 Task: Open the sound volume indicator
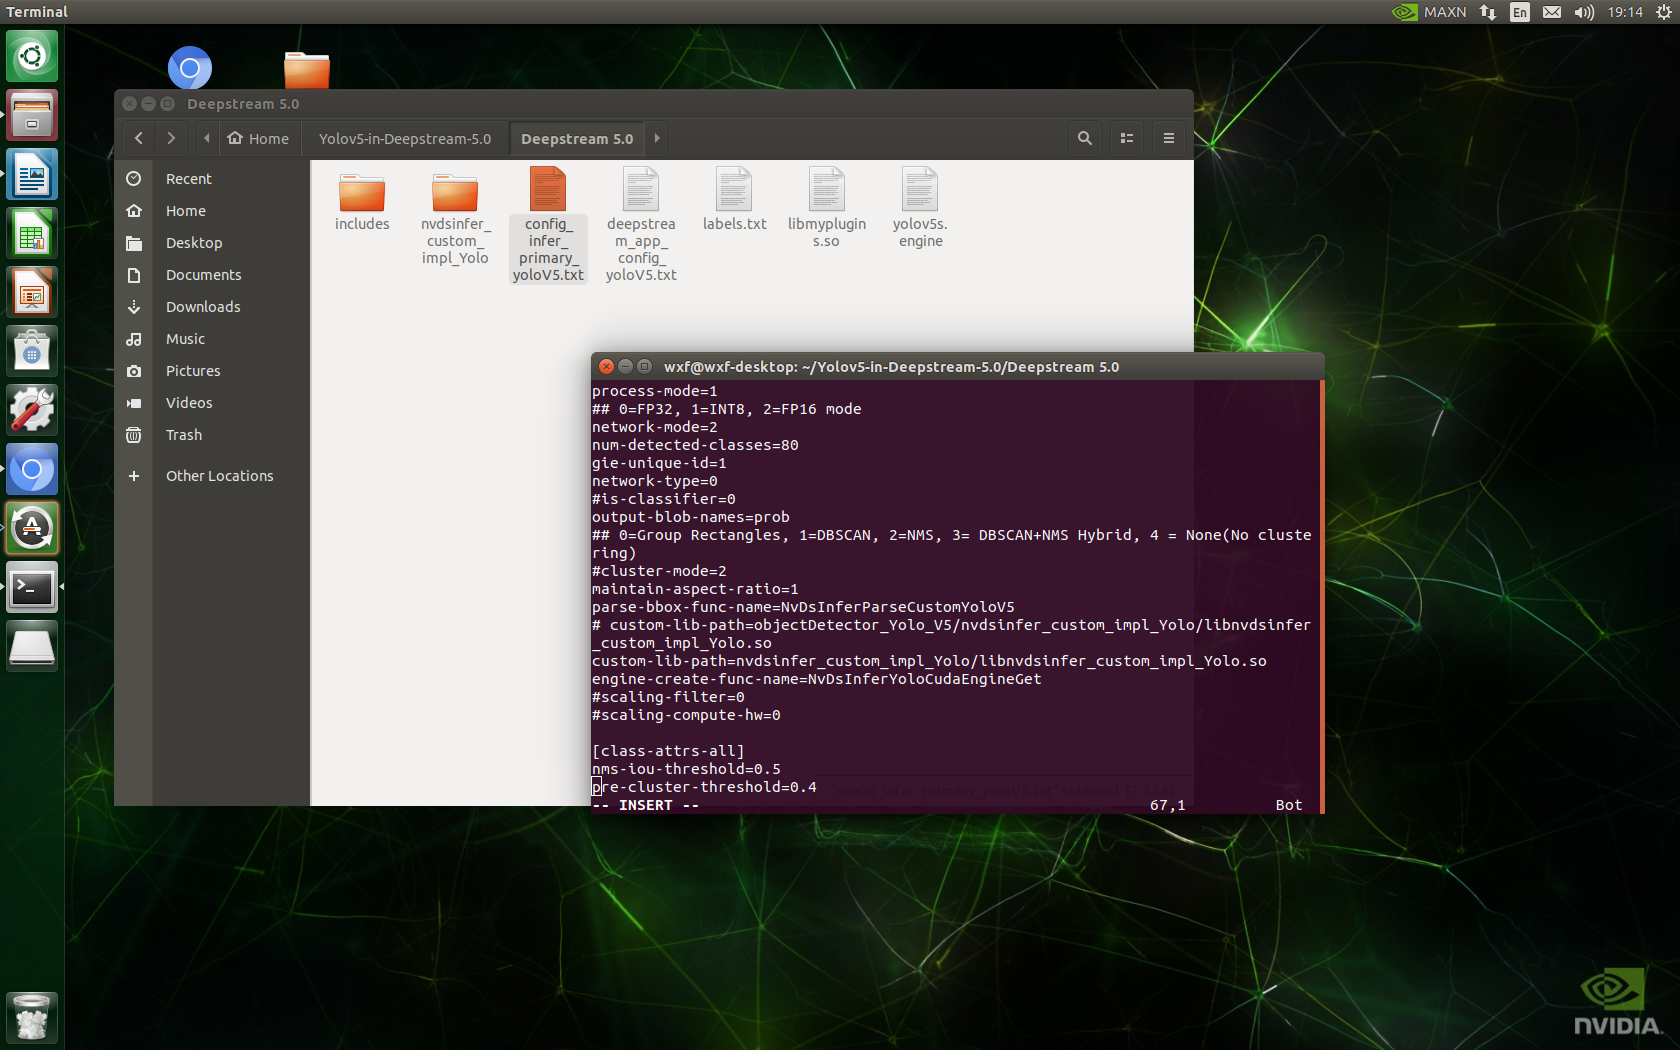pos(1584,12)
